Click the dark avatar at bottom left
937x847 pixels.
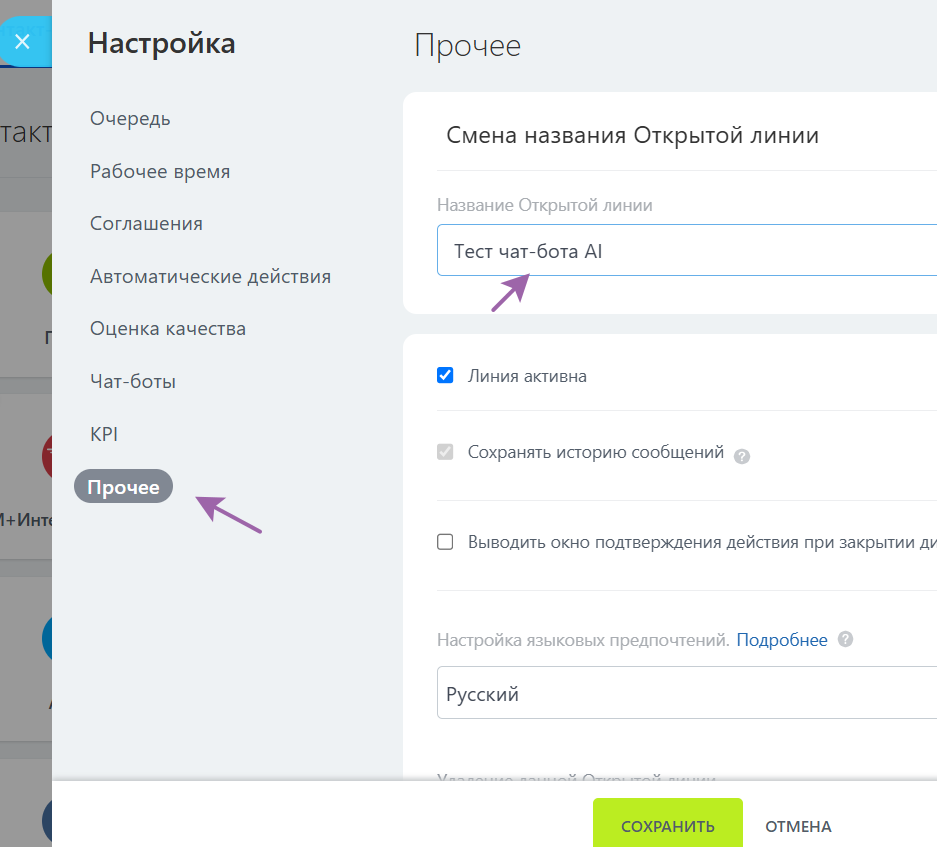coord(48,820)
